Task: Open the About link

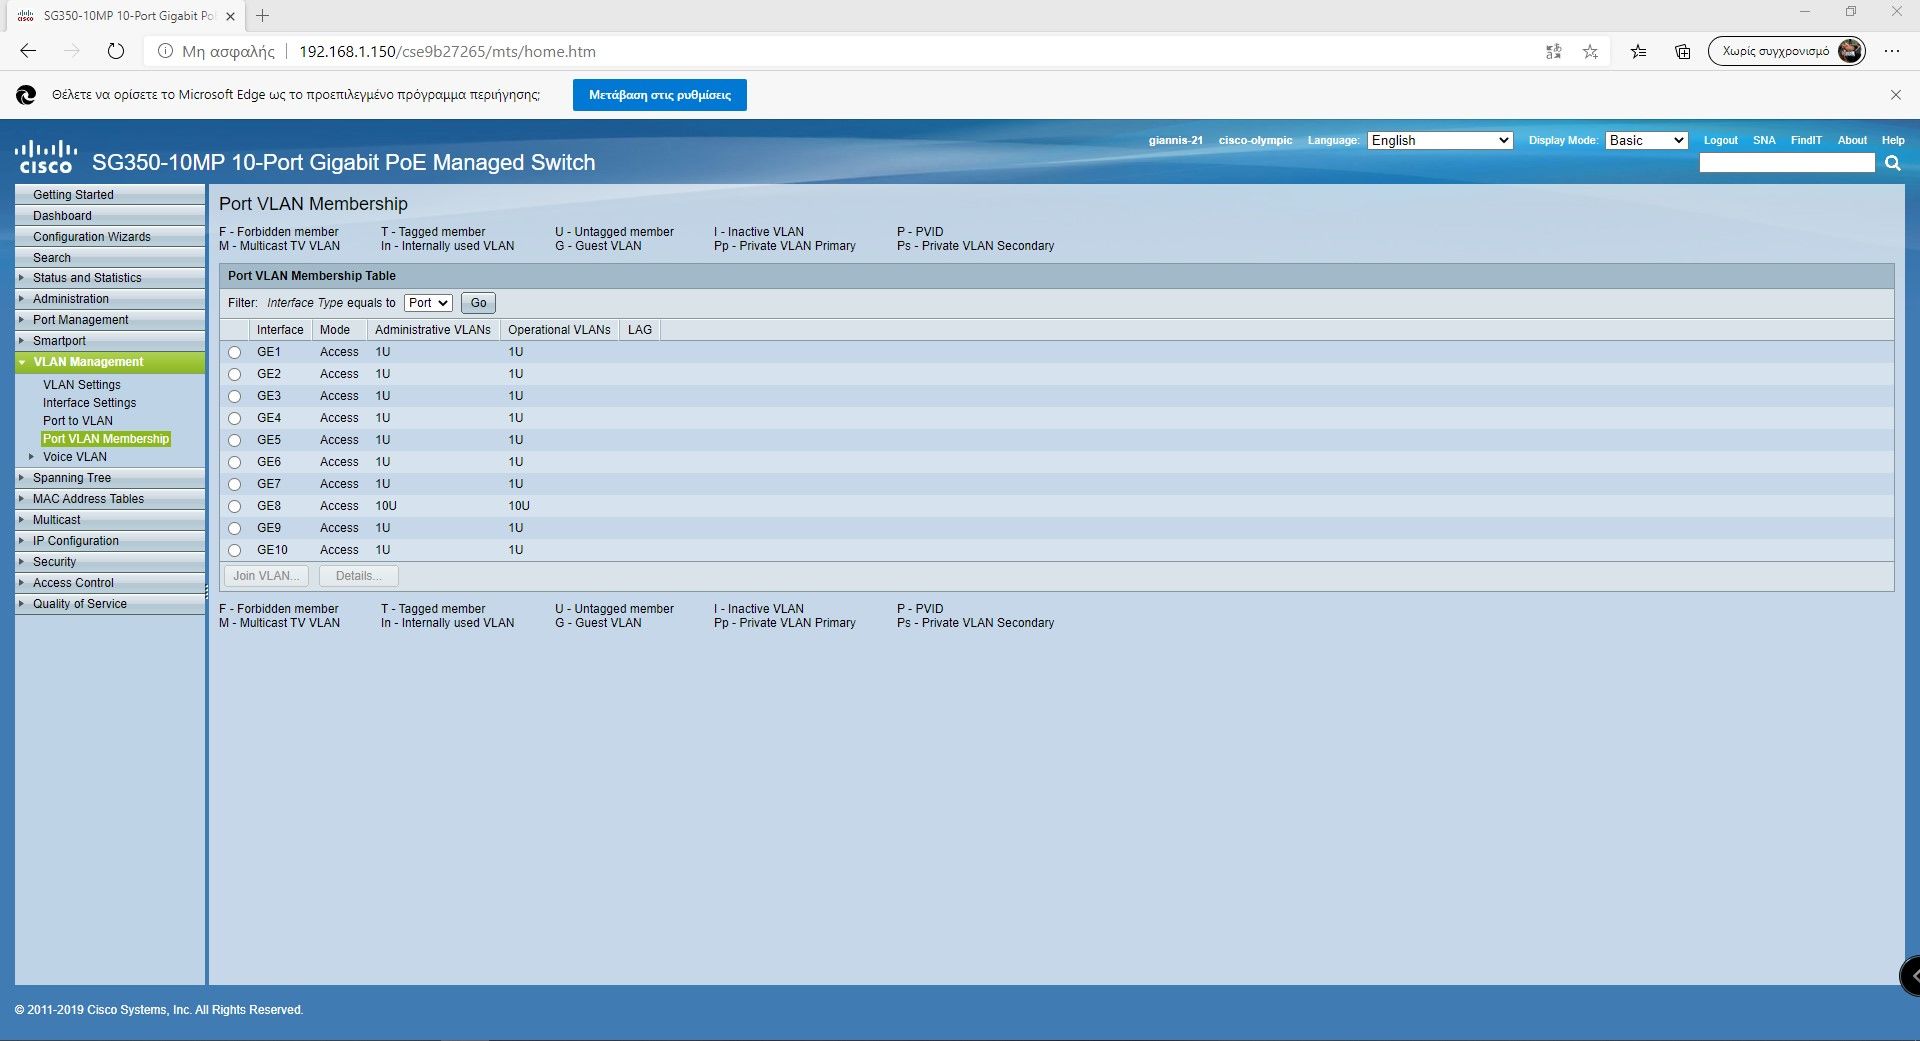Action: coord(1852,140)
